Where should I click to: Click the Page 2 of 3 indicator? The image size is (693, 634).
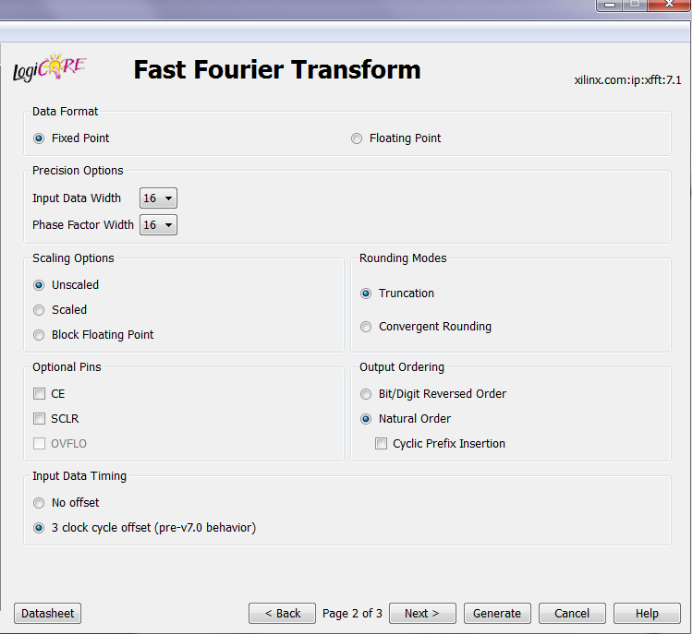pyautogui.click(x=352, y=613)
